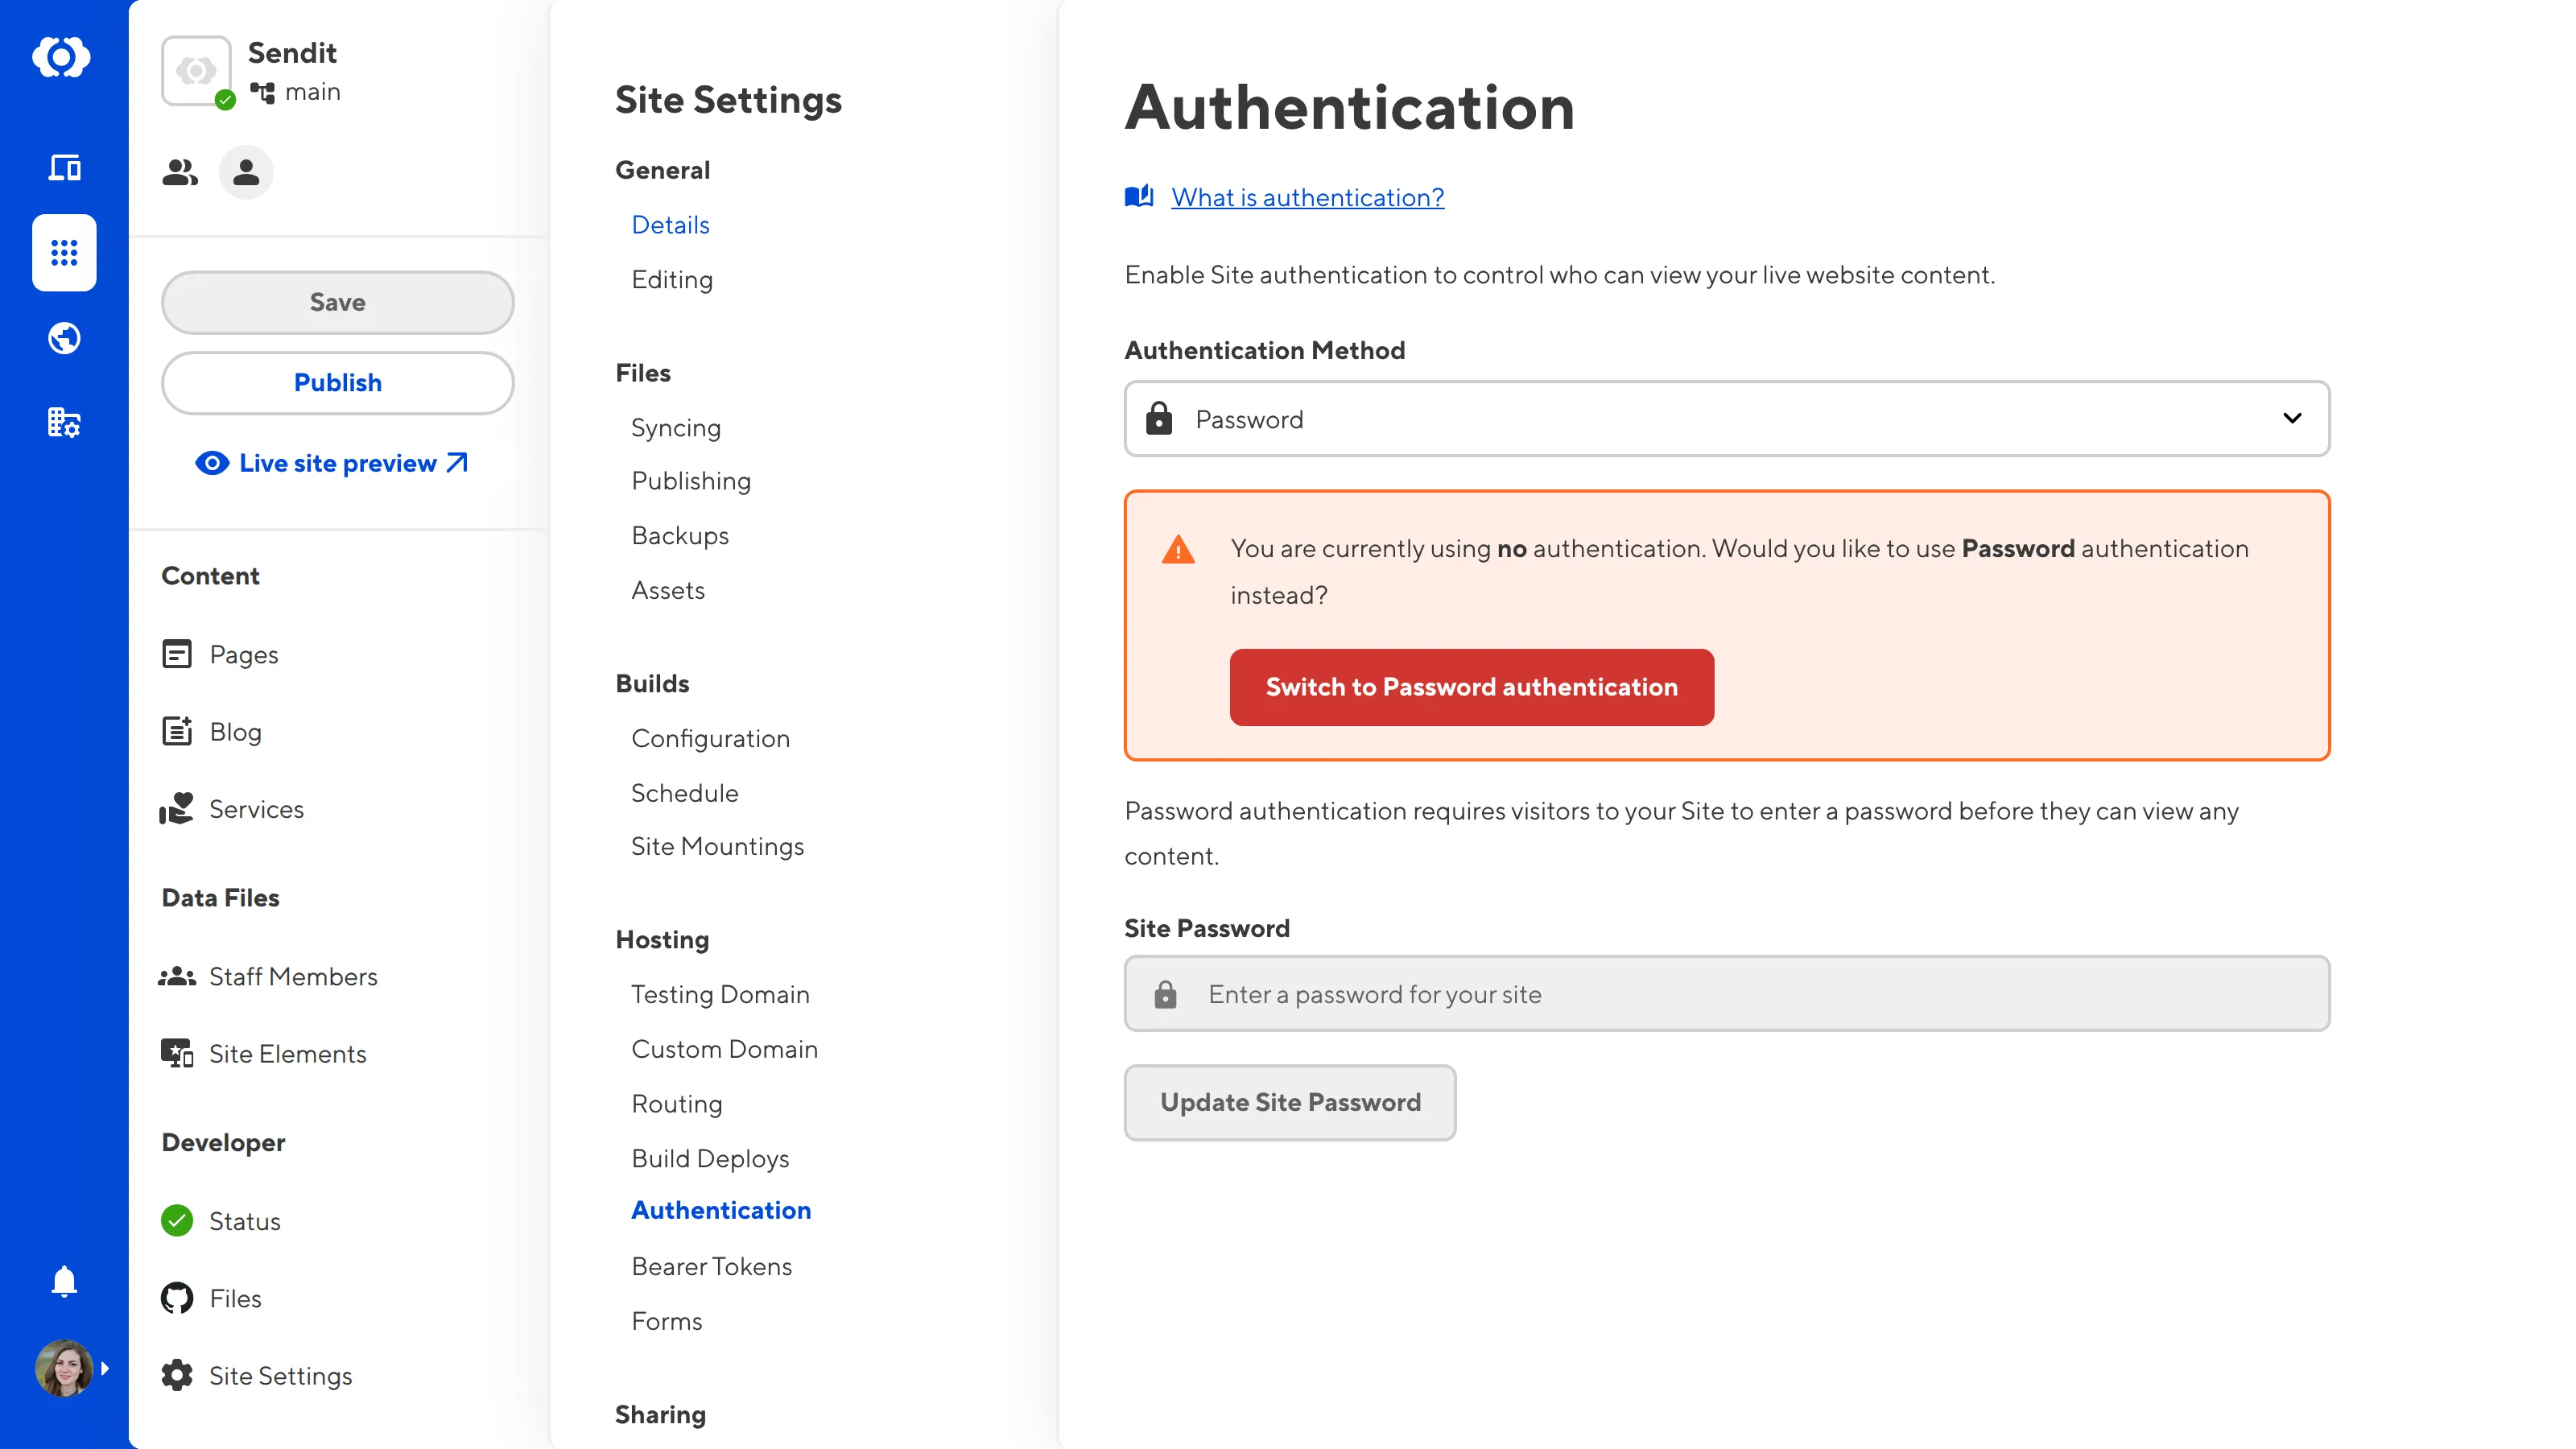Expand user profile menu arrow
The image size is (2576, 1449).
point(105,1368)
